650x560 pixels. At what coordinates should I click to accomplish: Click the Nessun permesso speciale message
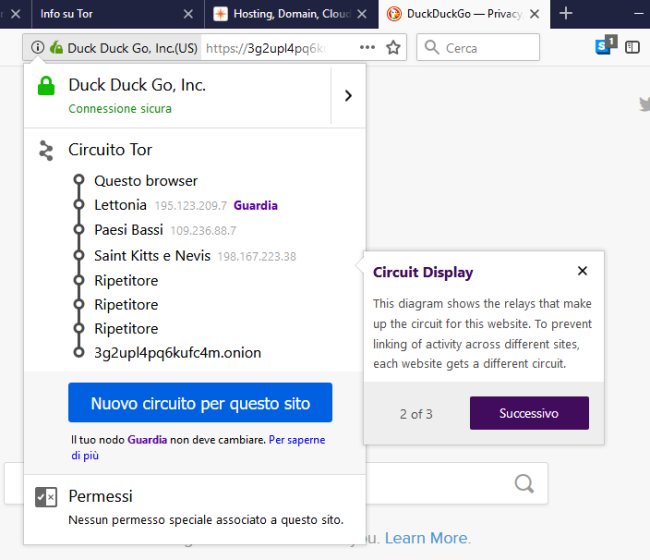click(206, 520)
